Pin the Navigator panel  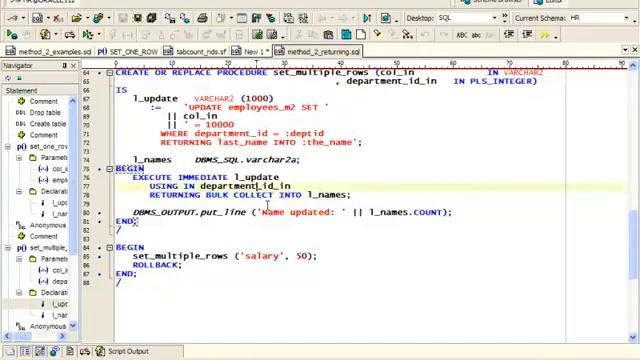(x=64, y=65)
